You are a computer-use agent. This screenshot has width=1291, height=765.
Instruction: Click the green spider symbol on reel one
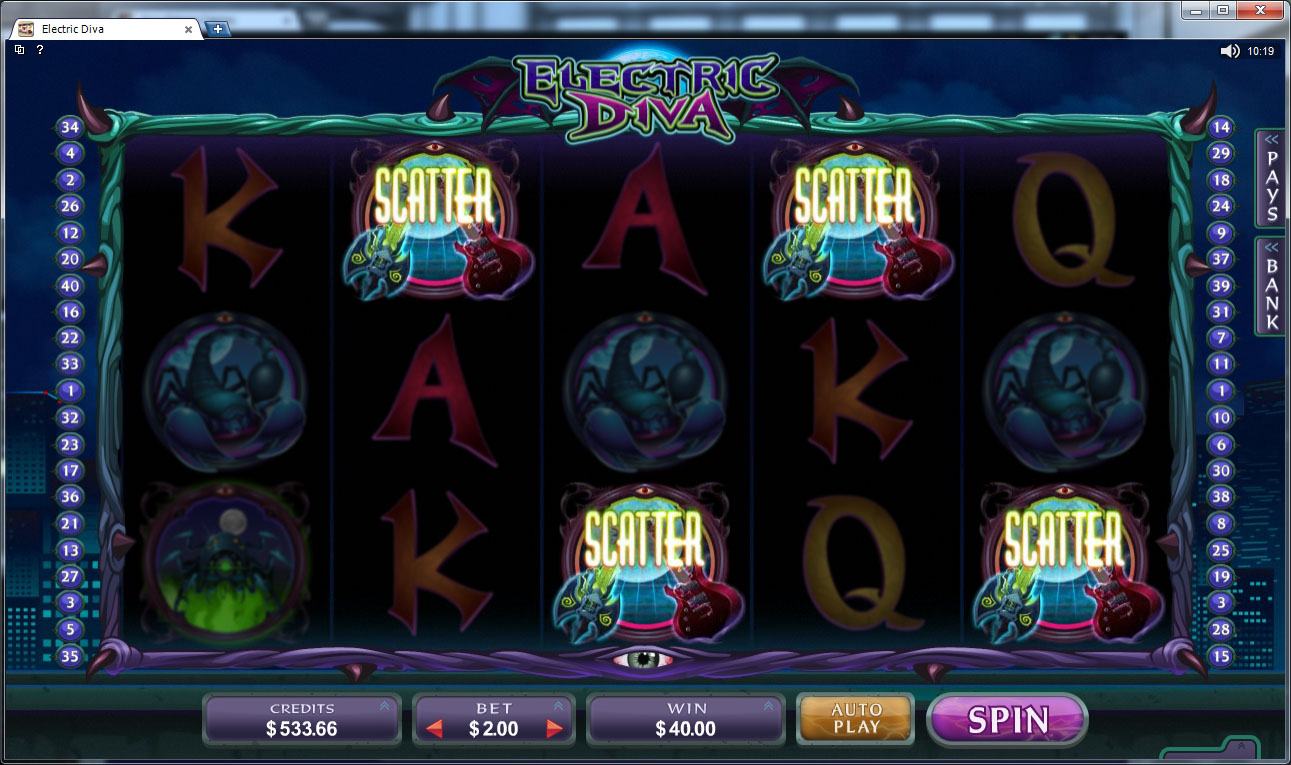[x=228, y=563]
